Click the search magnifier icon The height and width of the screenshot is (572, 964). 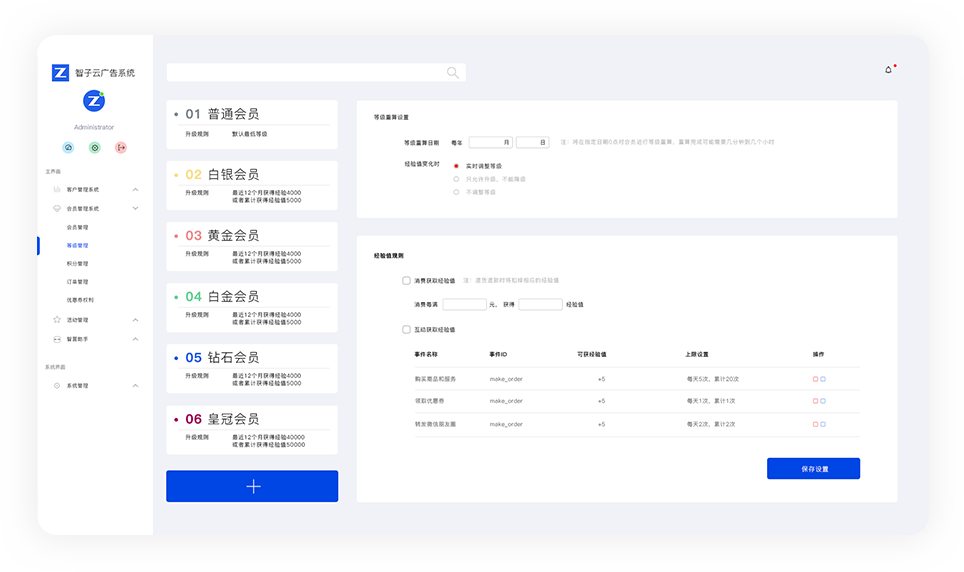click(453, 72)
